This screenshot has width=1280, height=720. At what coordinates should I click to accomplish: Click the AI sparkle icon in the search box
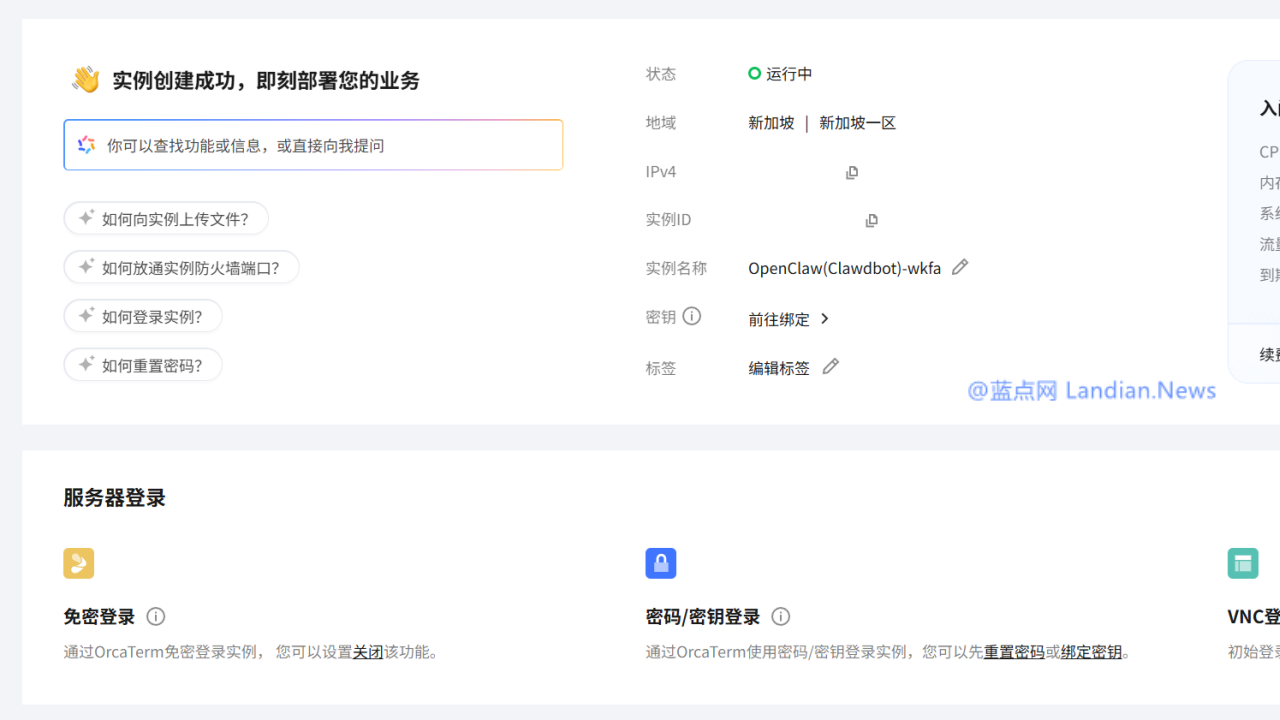click(85, 144)
